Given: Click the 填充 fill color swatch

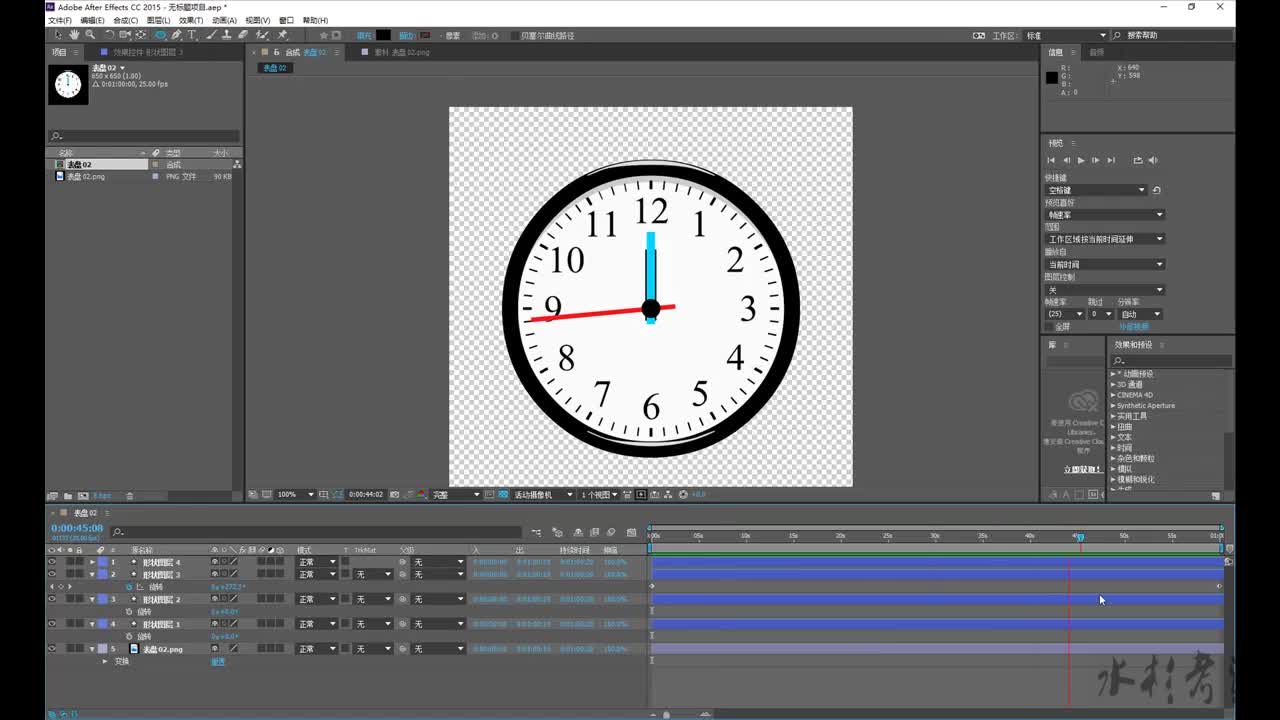Looking at the screenshot, I should (x=383, y=35).
